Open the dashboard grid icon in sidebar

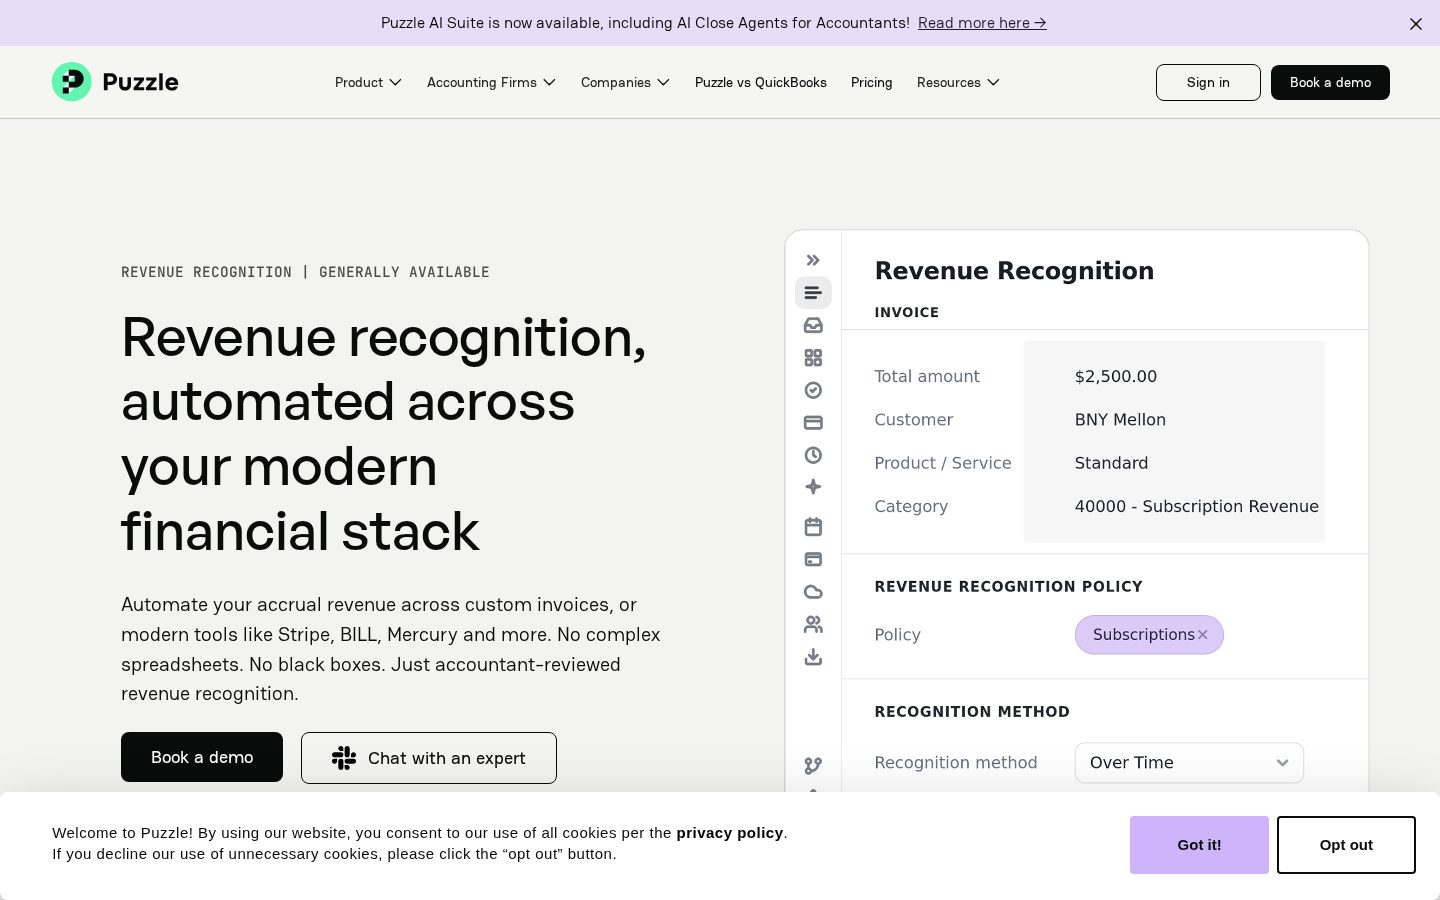pos(813,358)
